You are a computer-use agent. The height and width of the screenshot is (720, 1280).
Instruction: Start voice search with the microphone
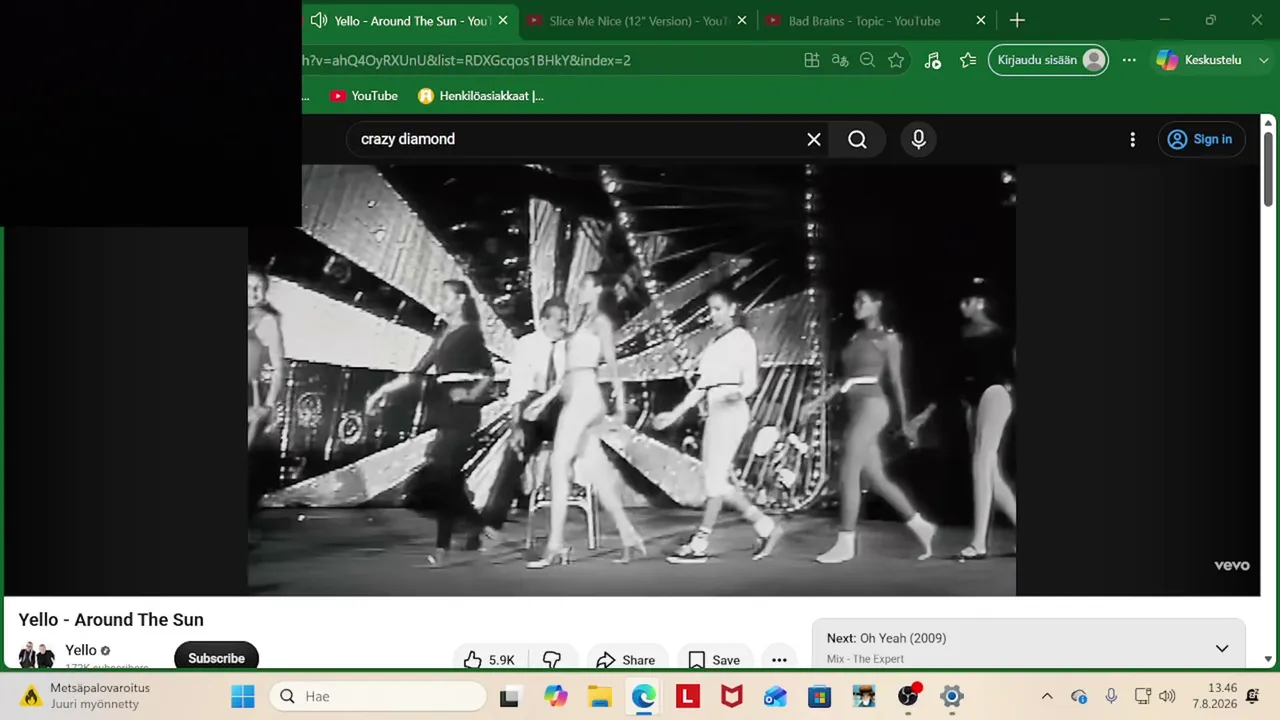click(x=918, y=139)
